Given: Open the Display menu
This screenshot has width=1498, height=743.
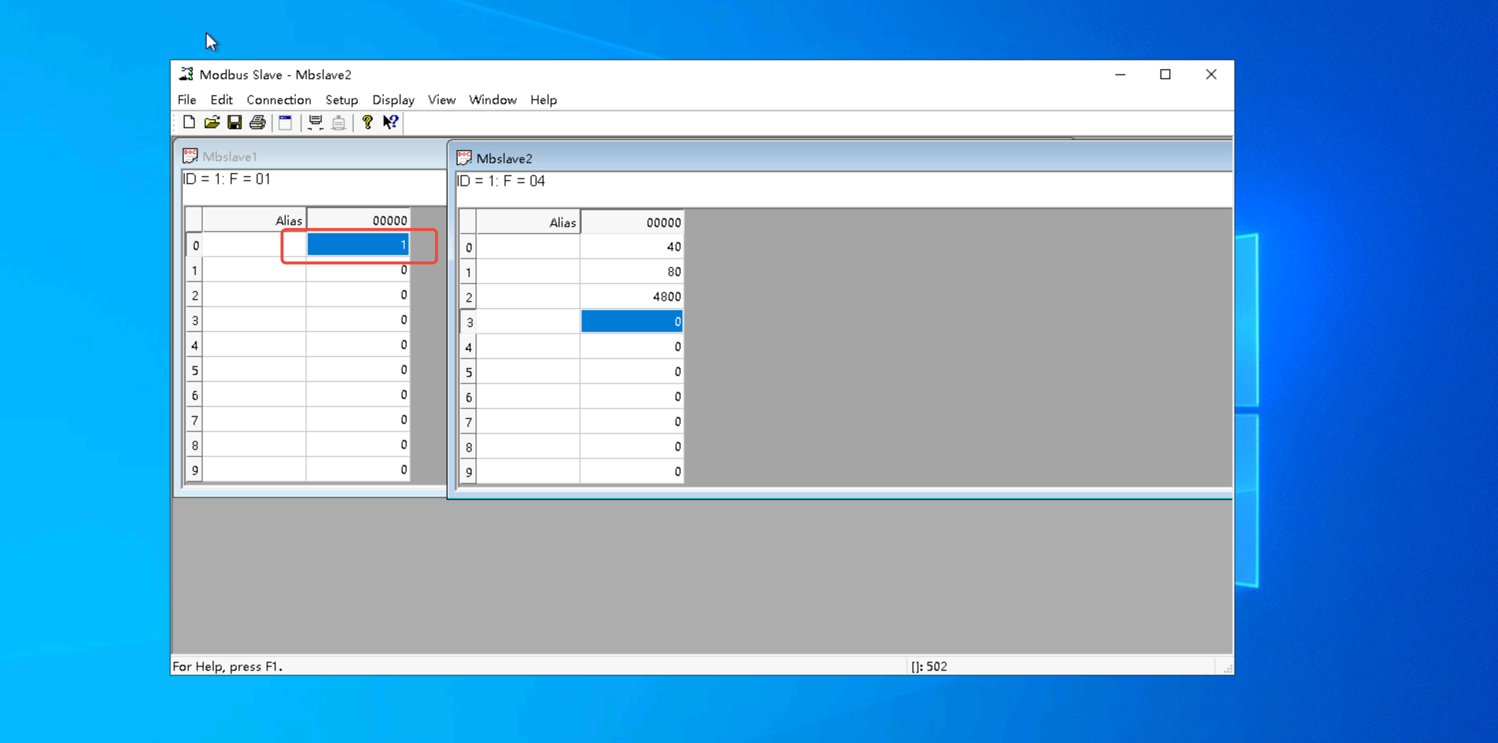Looking at the screenshot, I should point(393,100).
